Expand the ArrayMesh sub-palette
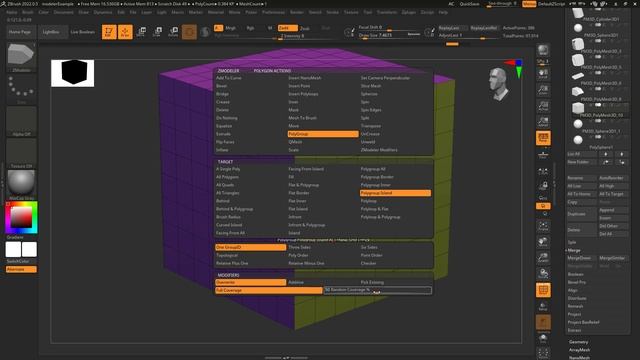 click(x=580, y=350)
